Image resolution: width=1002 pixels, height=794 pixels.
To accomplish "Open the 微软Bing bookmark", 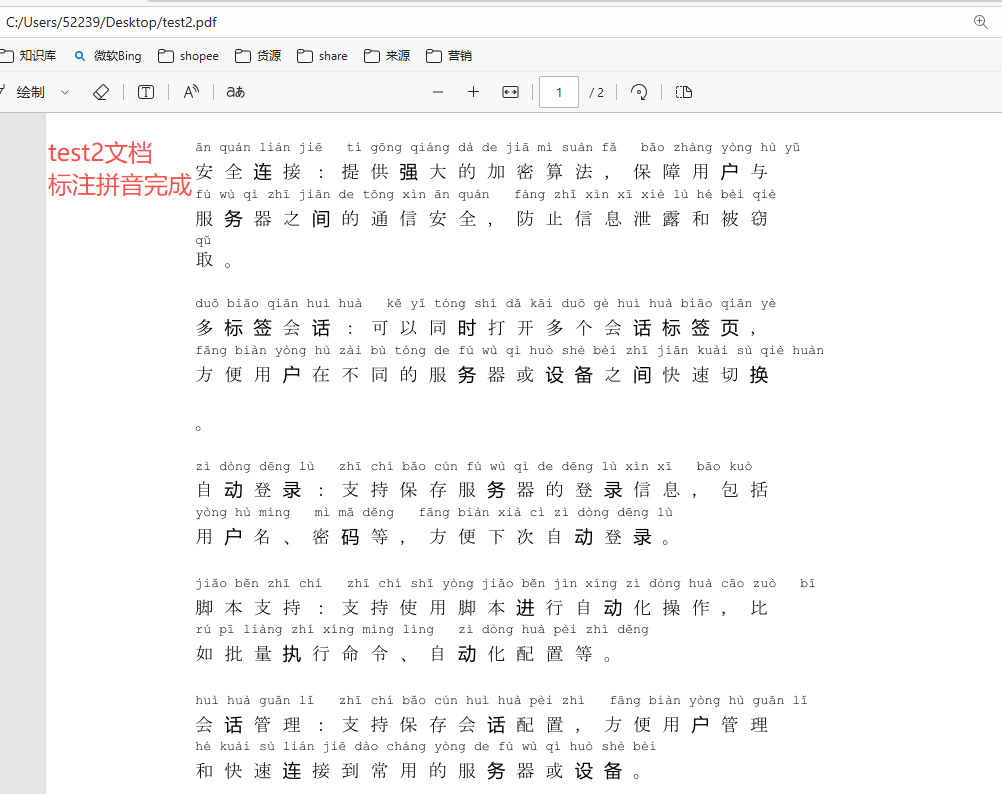I will tap(108, 56).
